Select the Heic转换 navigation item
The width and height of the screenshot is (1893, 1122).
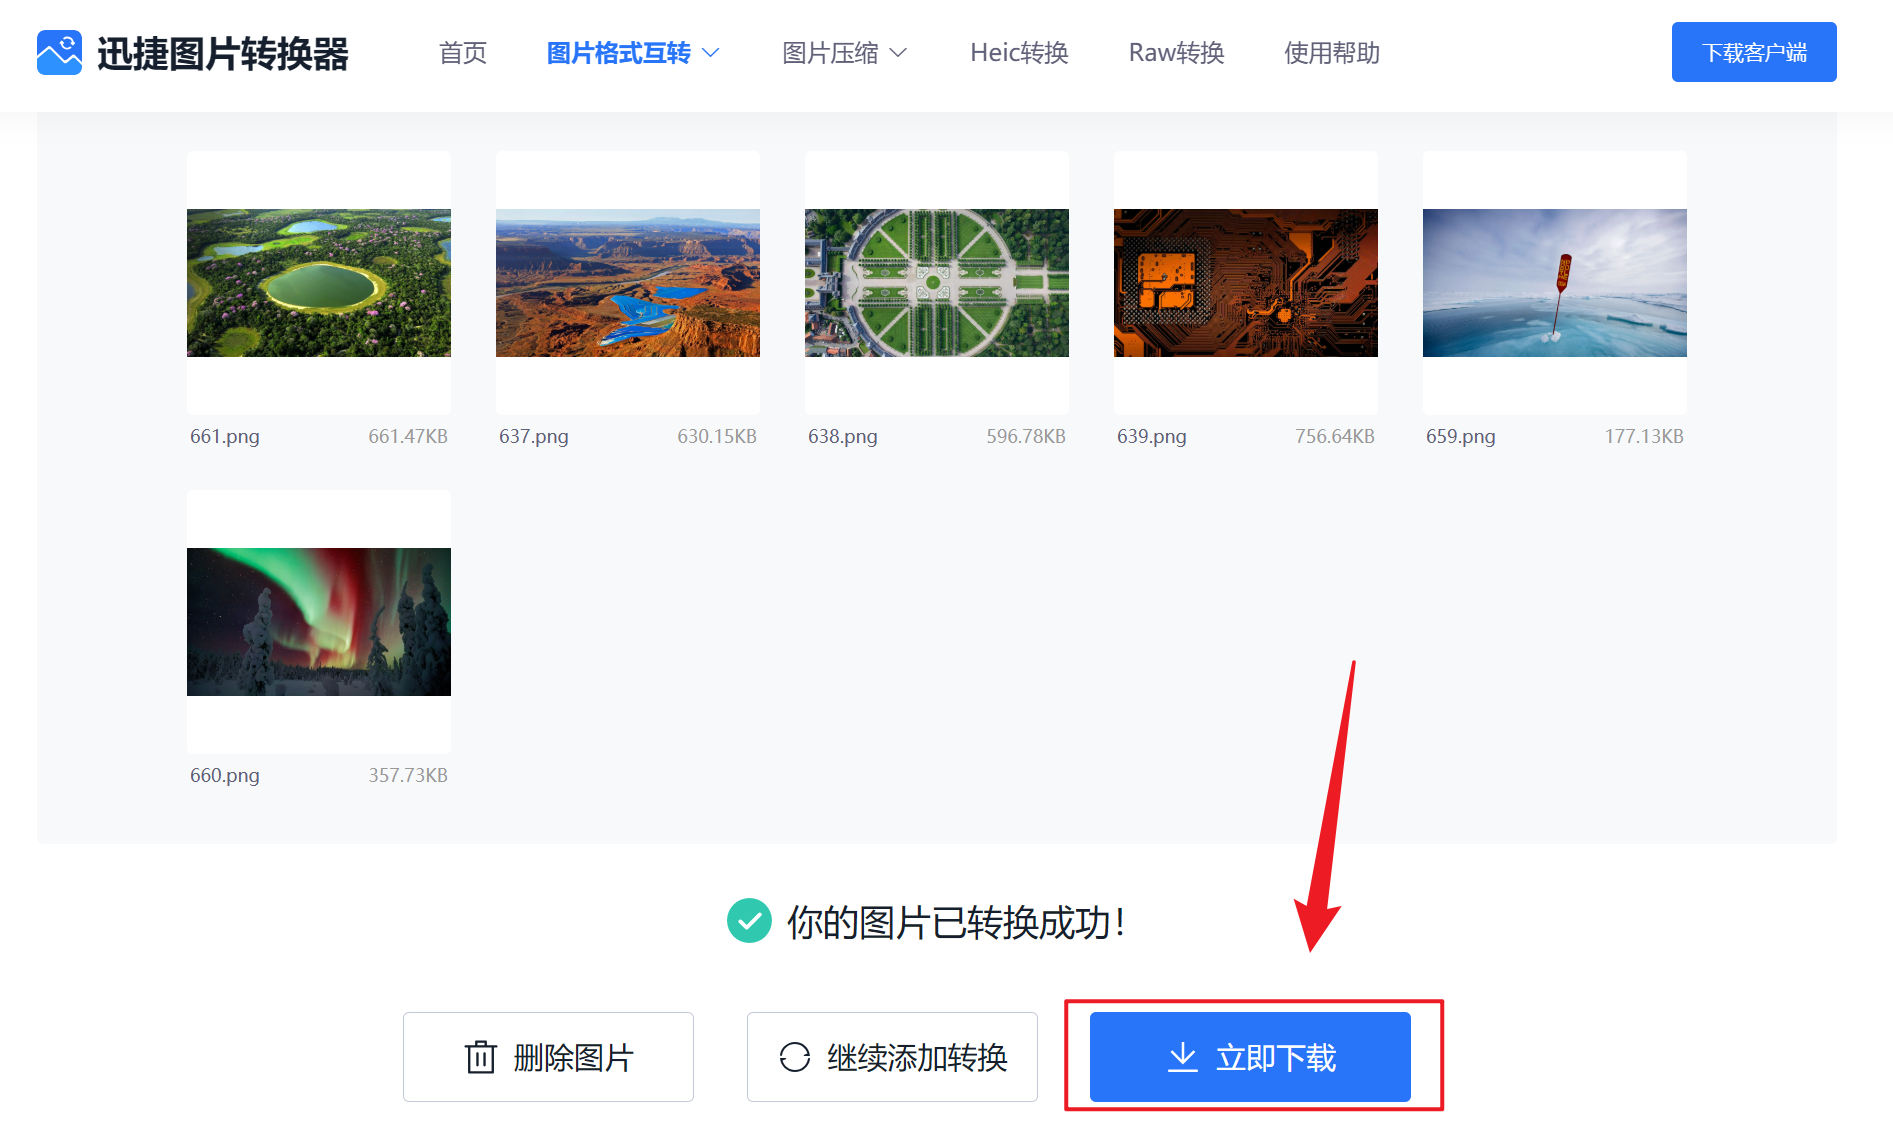pos(1018,53)
